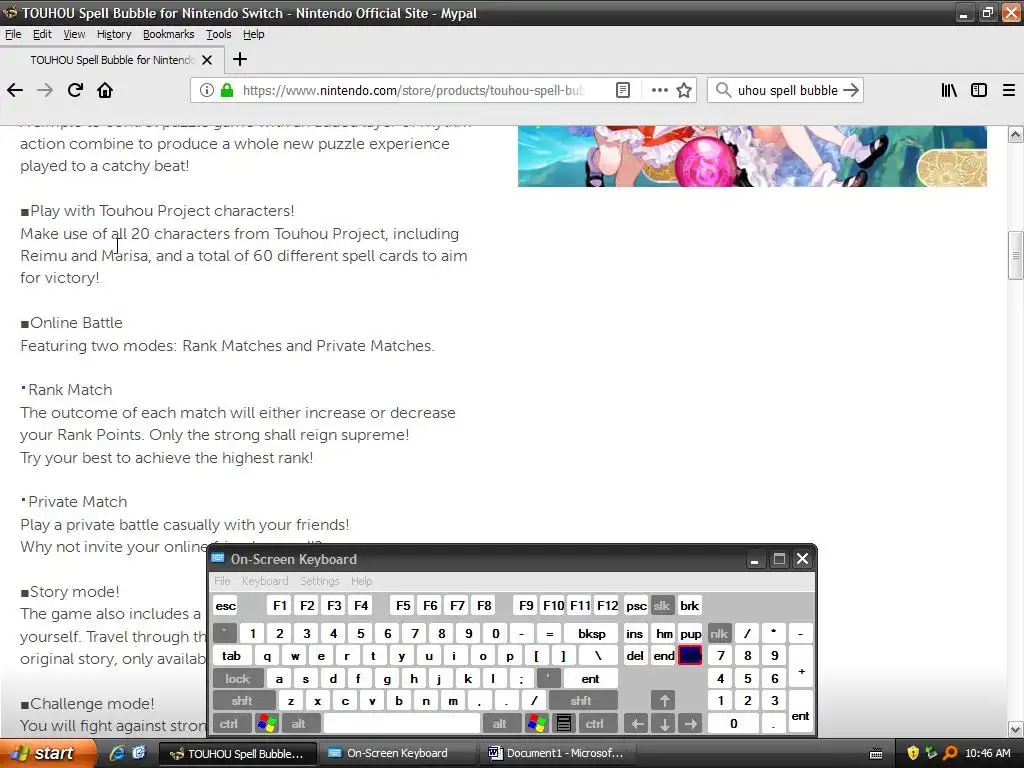Click the bksp backspace key
This screenshot has width=1024, height=768.
(592, 633)
